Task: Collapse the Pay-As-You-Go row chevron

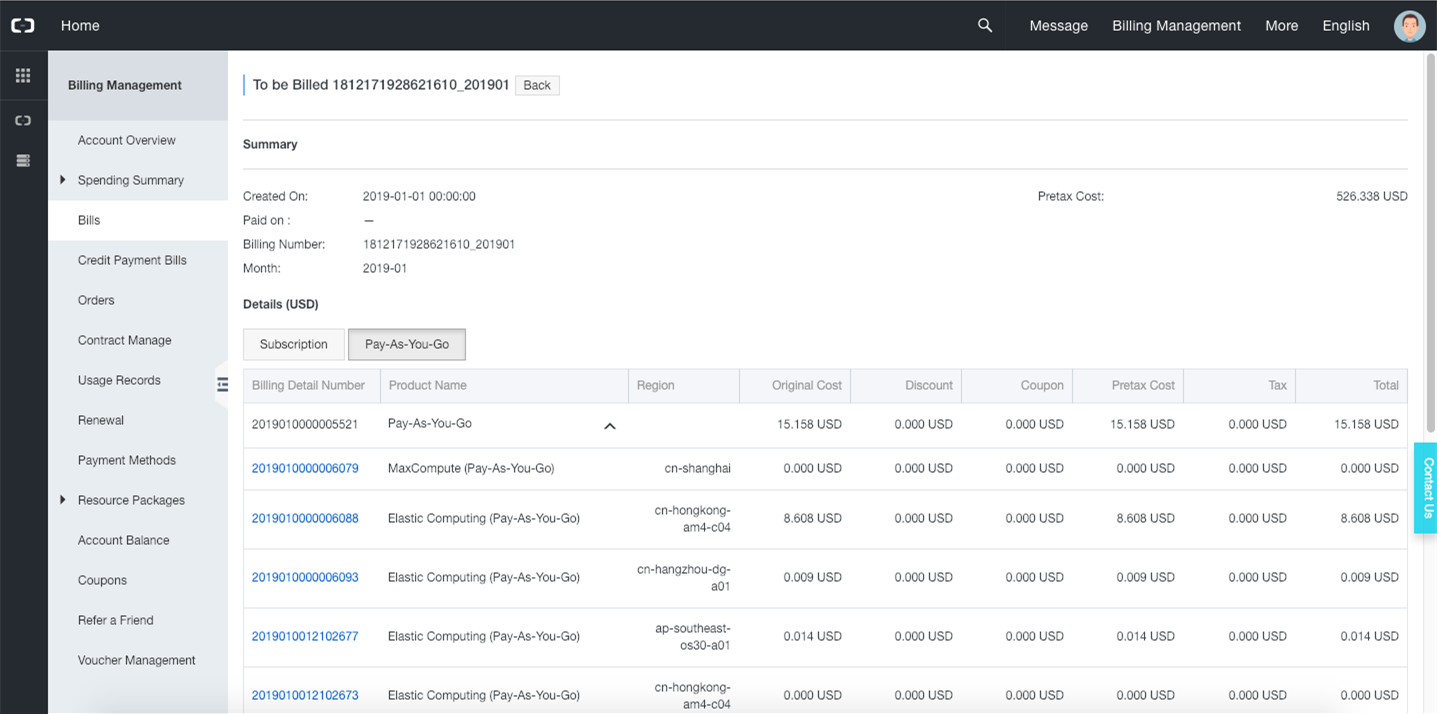Action: click(x=609, y=426)
